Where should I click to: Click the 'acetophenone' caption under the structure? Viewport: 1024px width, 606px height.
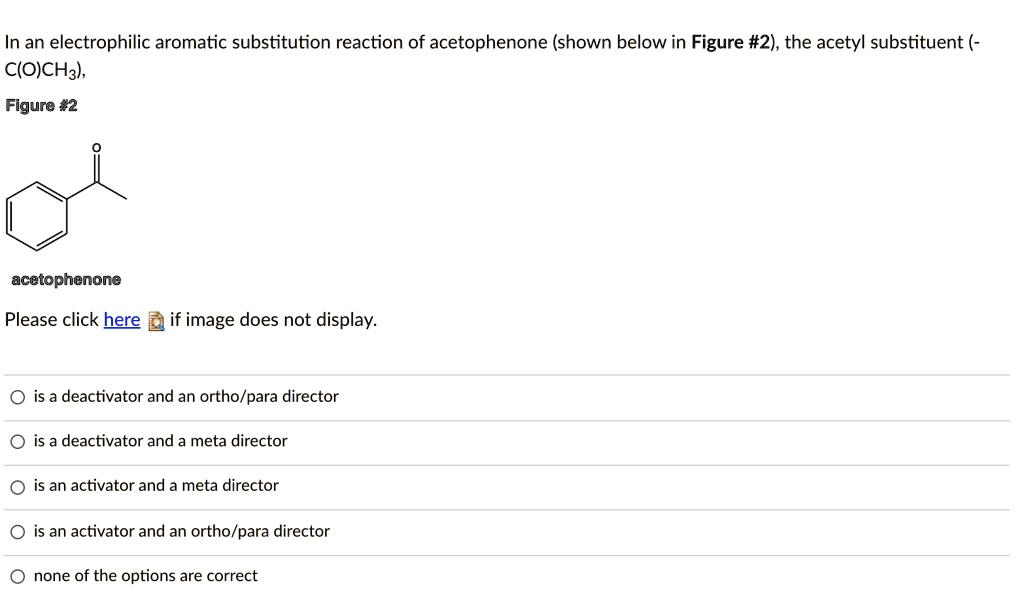(66, 279)
